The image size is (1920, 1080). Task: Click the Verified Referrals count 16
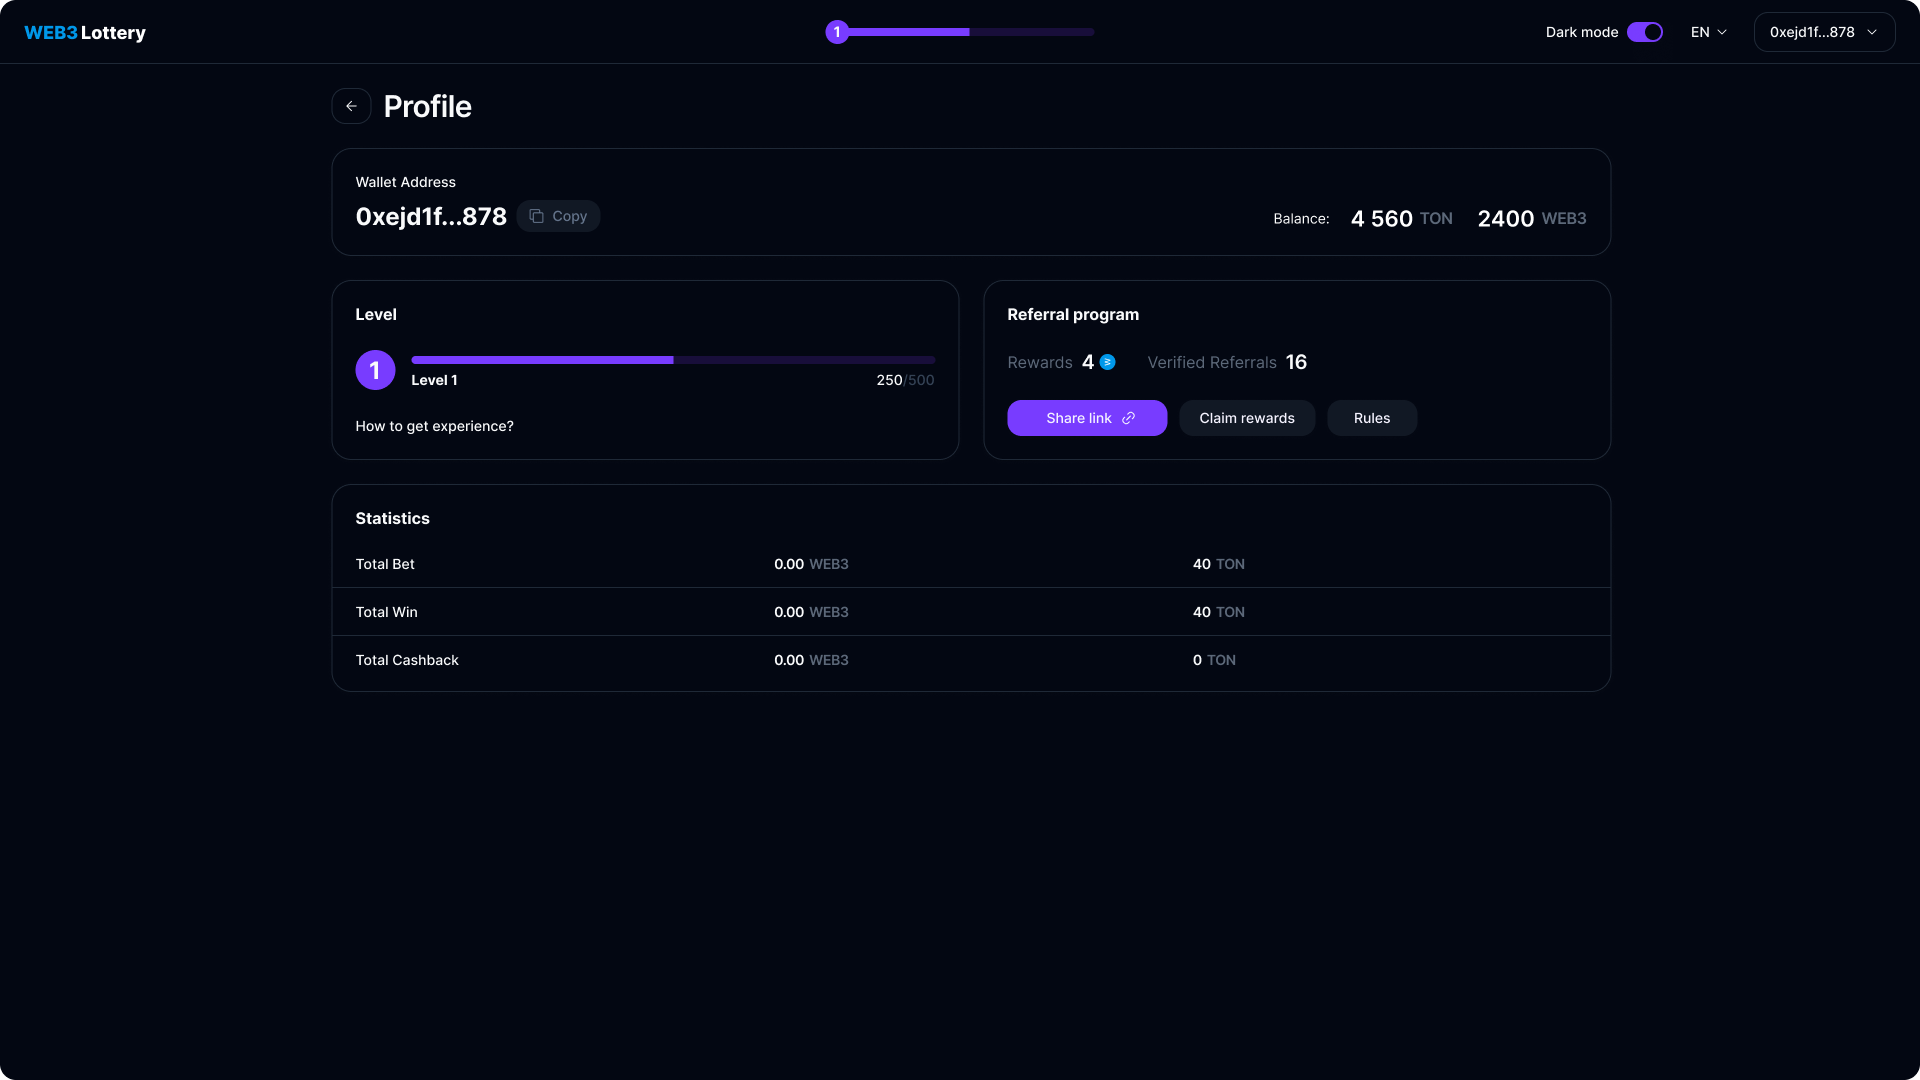(x=1296, y=362)
